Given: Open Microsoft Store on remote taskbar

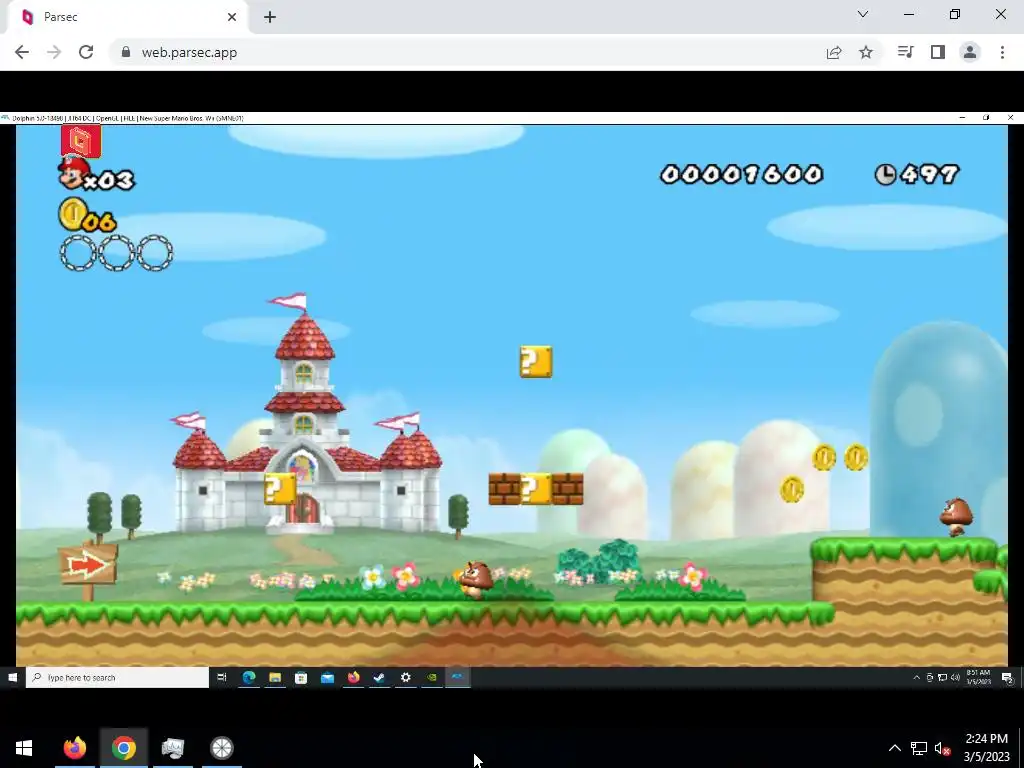Looking at the screenshot, I should click(301, 678).
